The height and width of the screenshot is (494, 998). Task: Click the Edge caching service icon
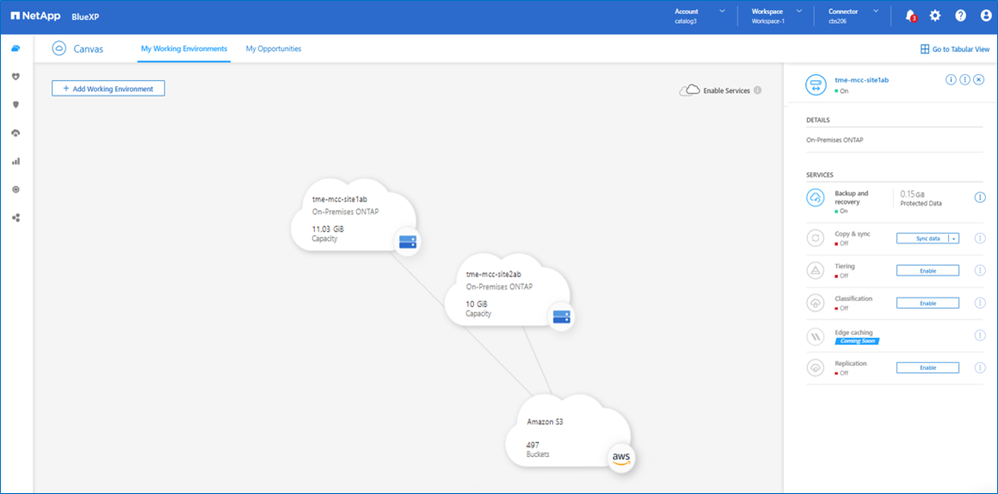point(815,336)
